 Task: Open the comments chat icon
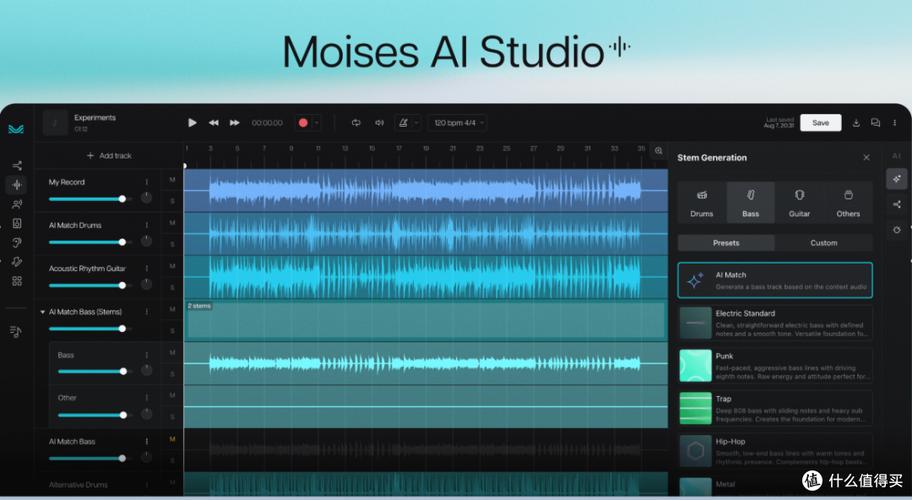pos(875,123)
